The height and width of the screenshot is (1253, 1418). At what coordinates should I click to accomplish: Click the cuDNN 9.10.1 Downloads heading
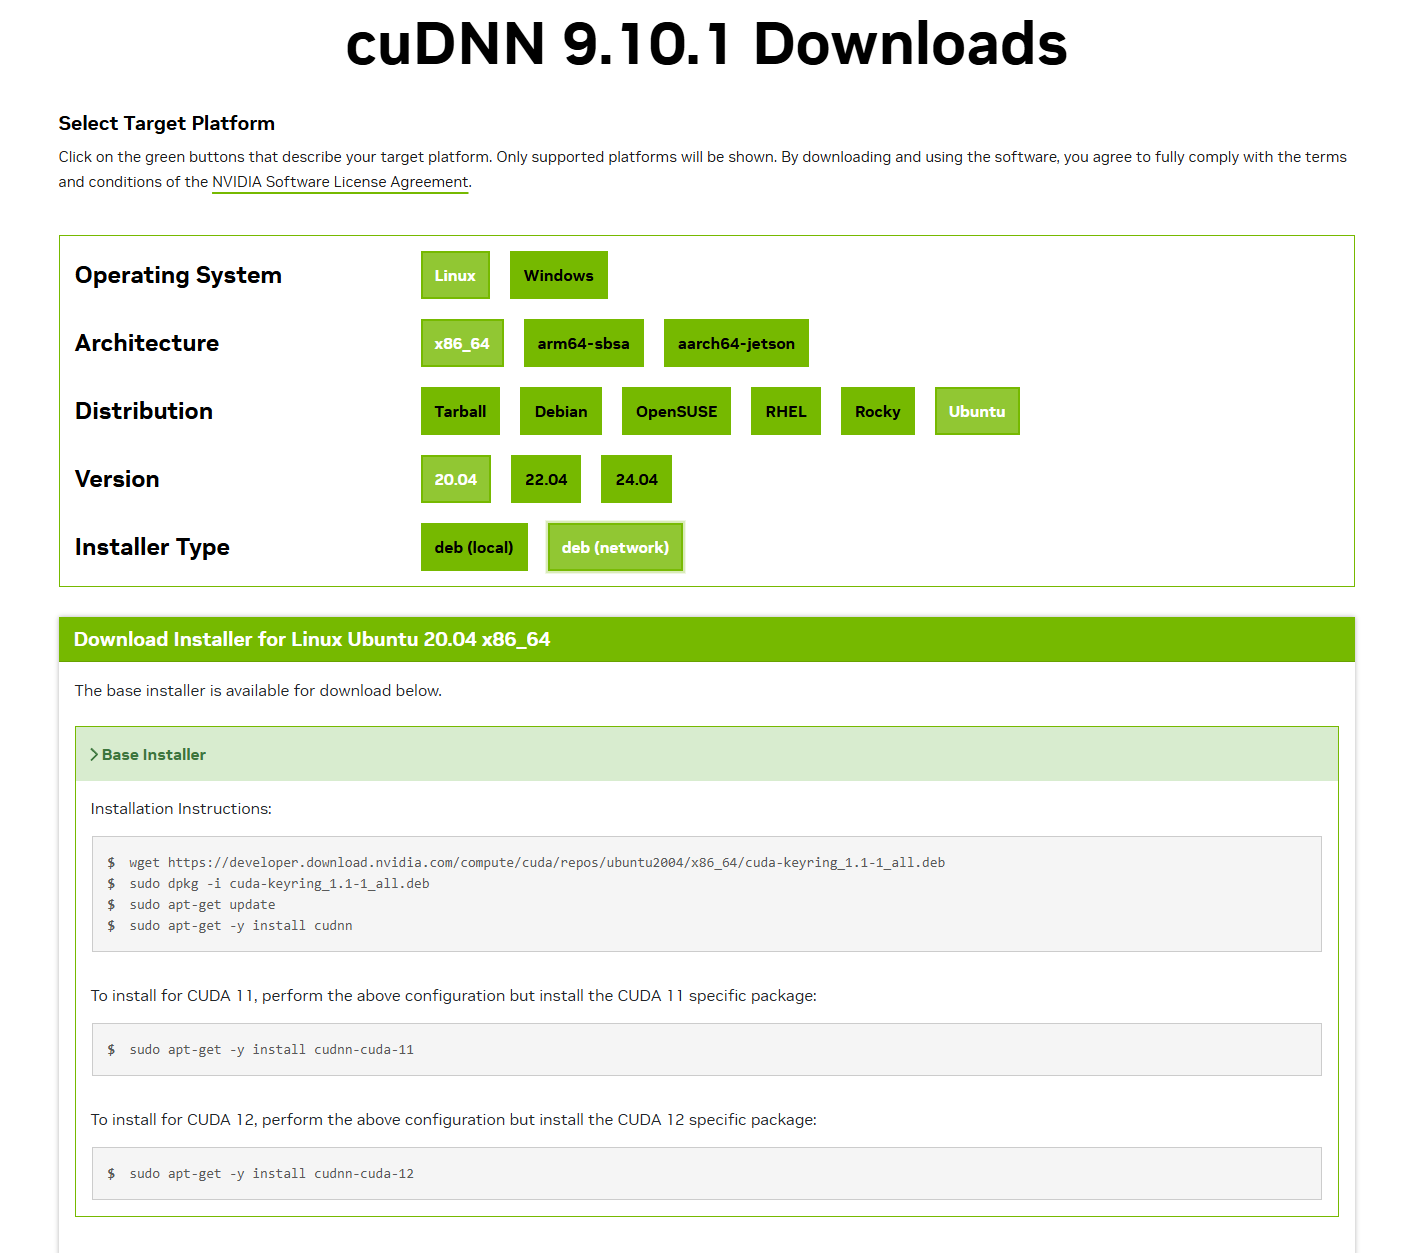tap(707, 44)
